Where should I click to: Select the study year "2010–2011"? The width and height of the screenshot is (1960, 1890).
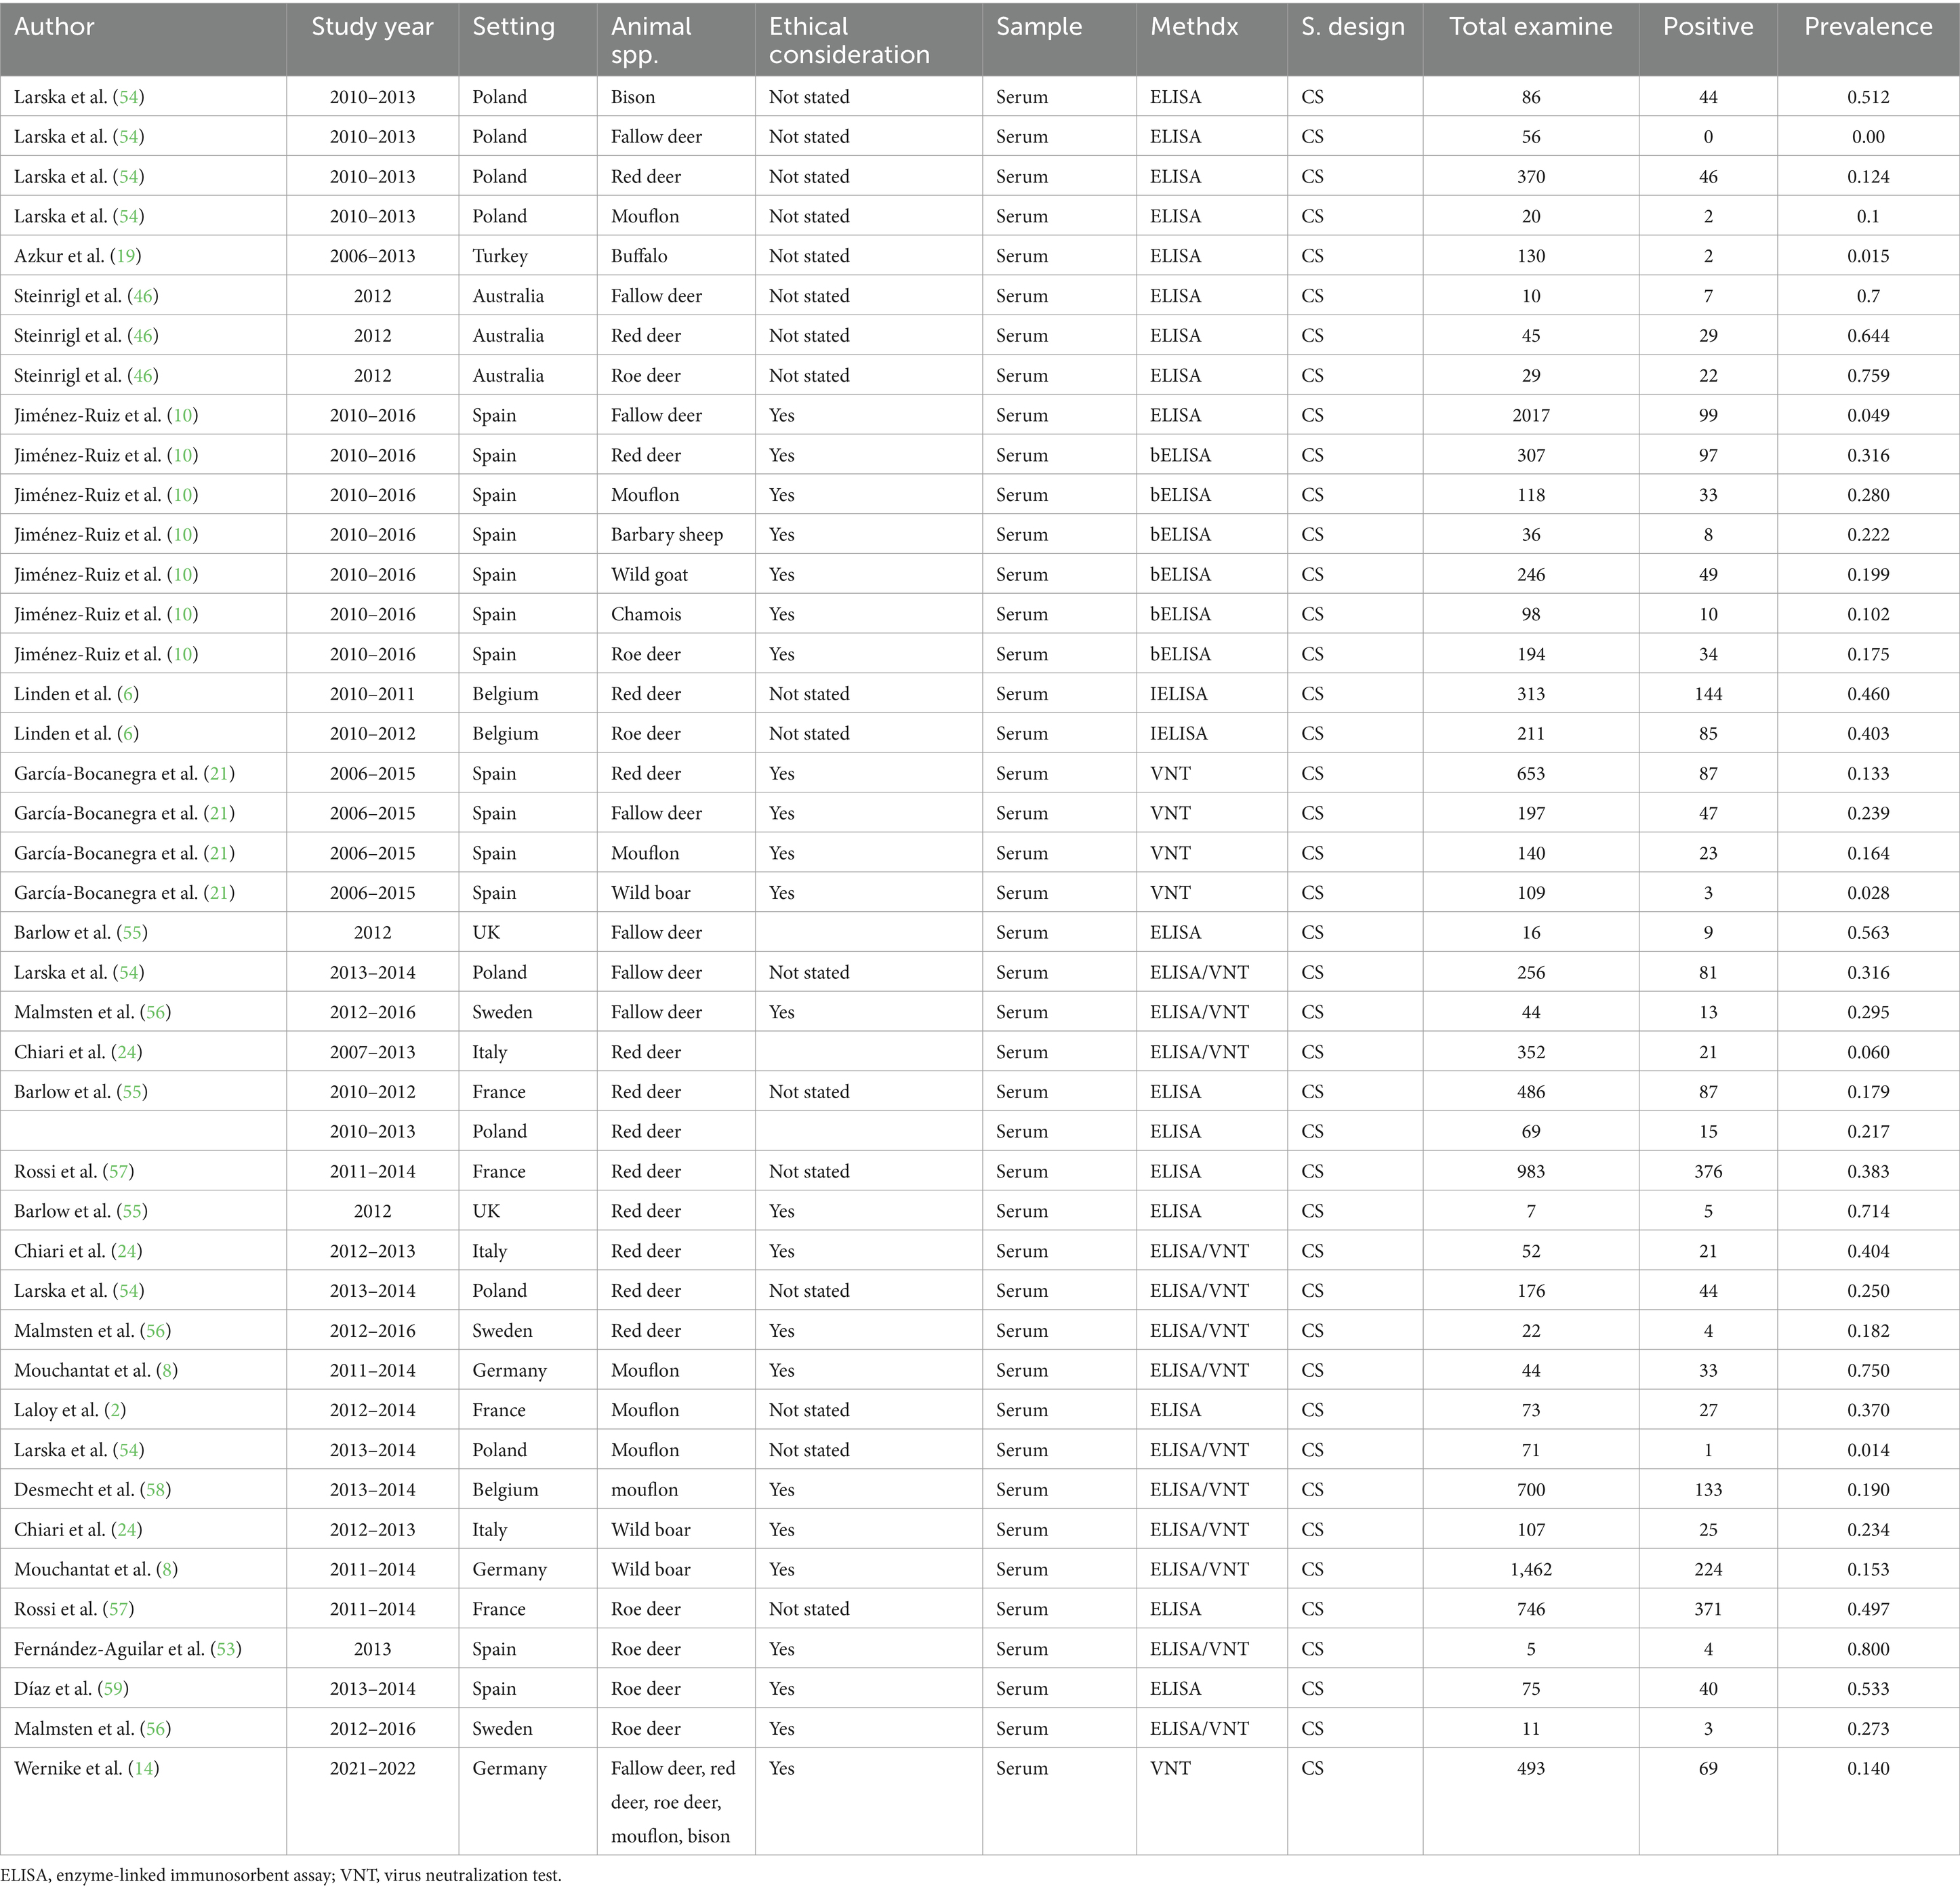point(372,694)
